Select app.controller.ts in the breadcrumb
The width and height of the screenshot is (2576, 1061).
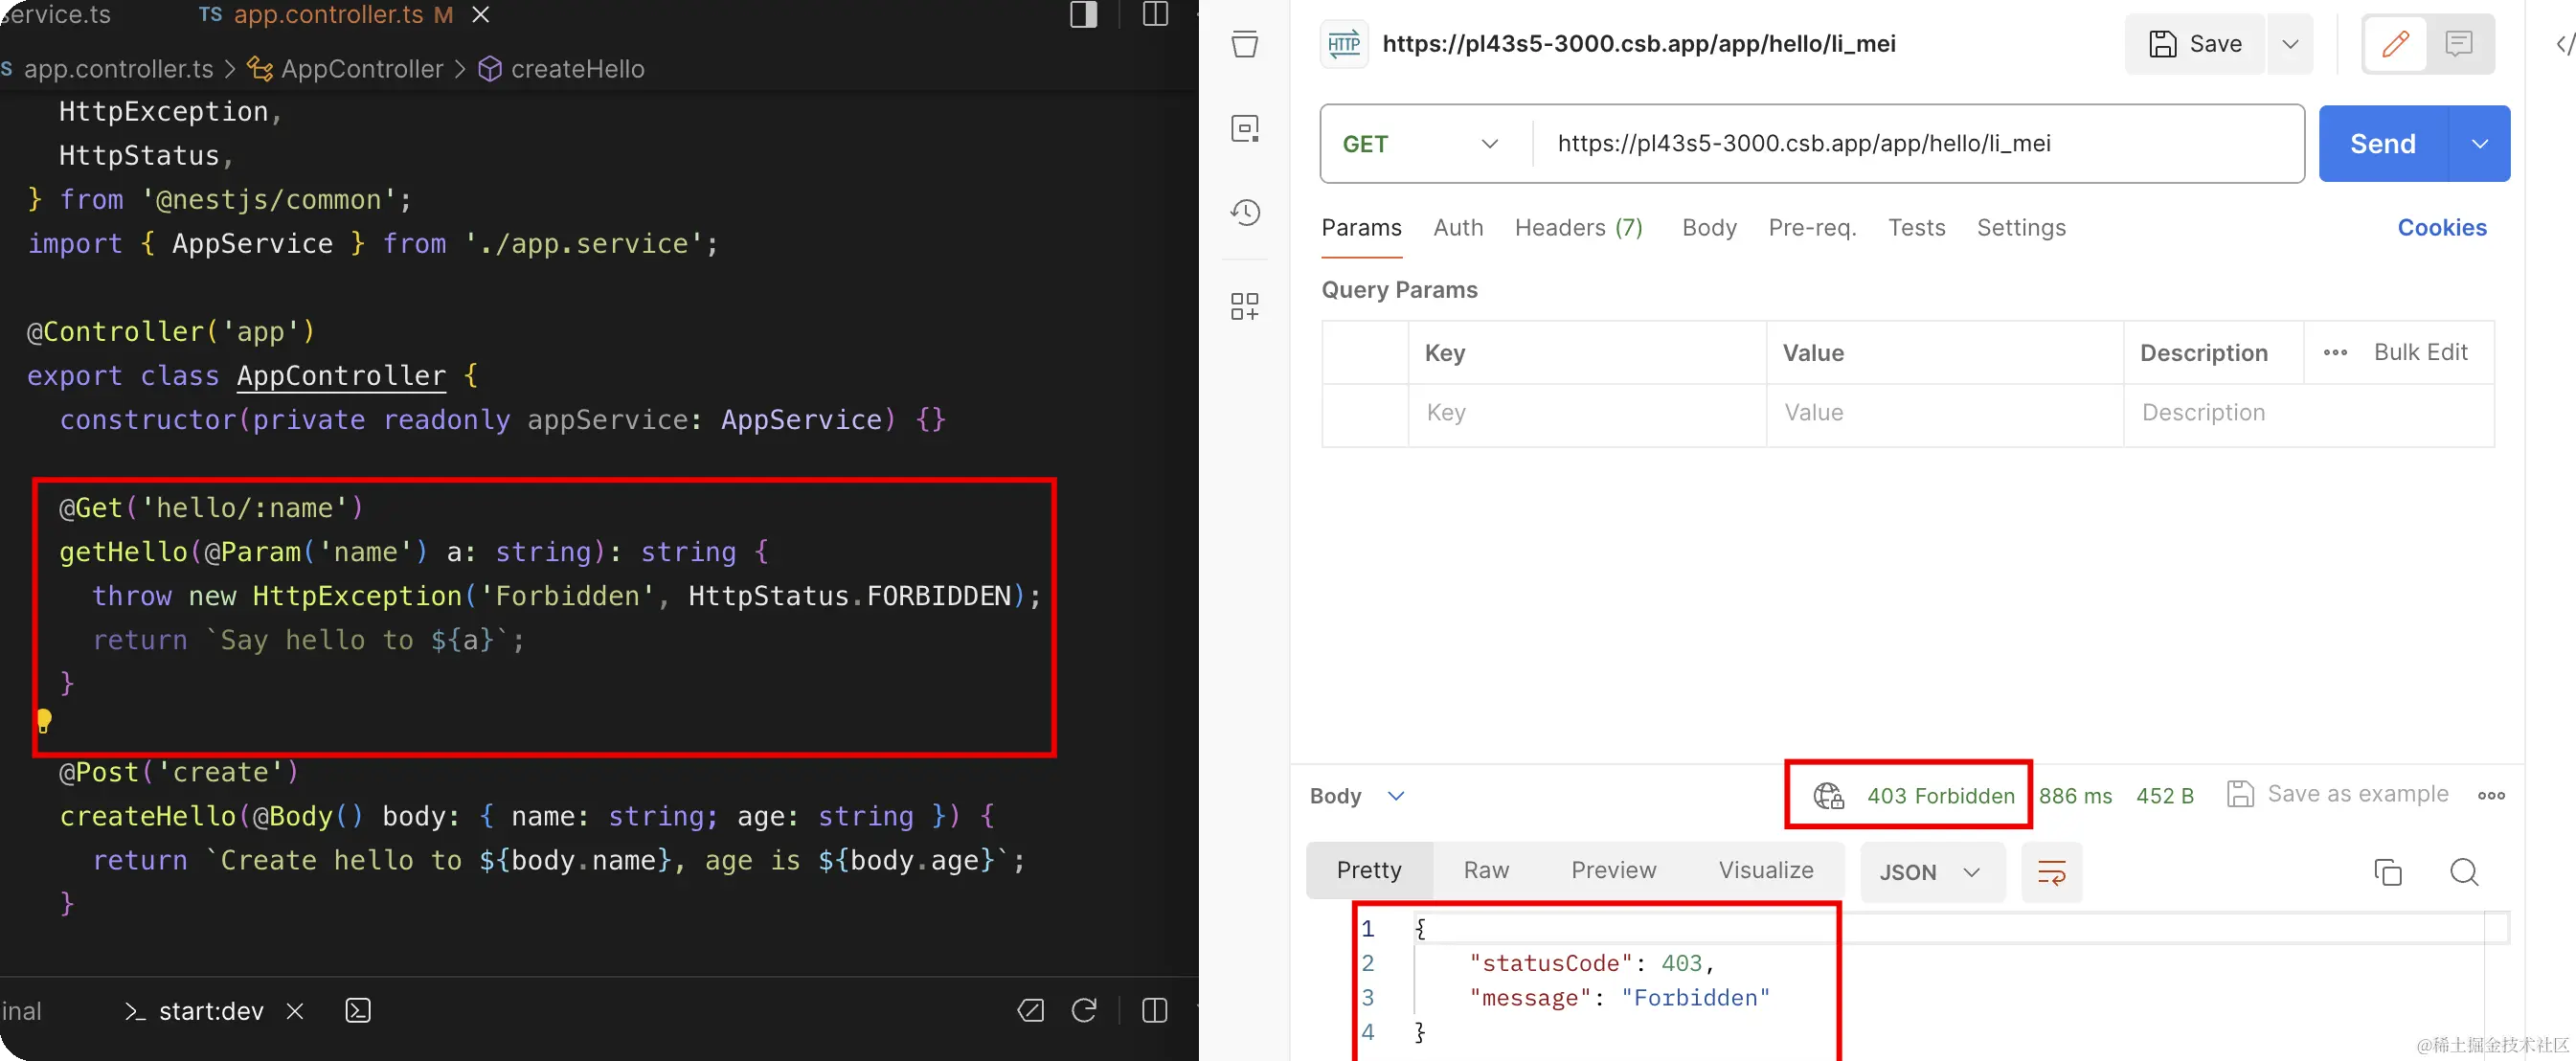(x=118, y=69)
